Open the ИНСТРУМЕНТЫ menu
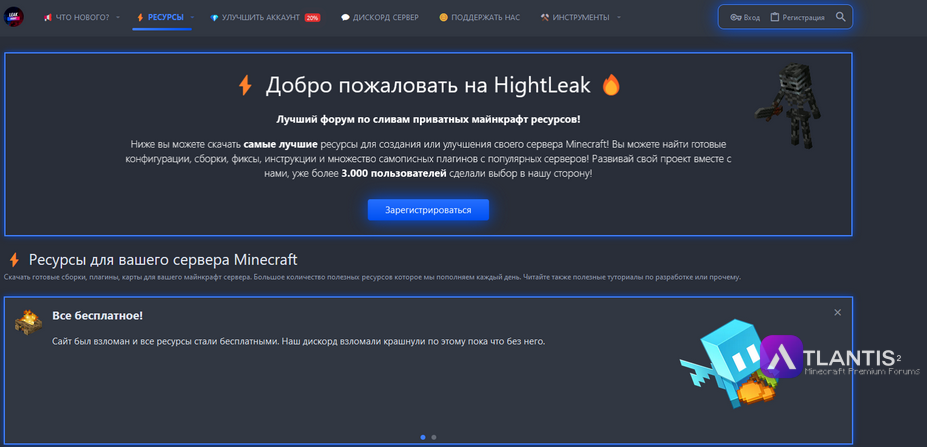 click(x=581, y=18)
